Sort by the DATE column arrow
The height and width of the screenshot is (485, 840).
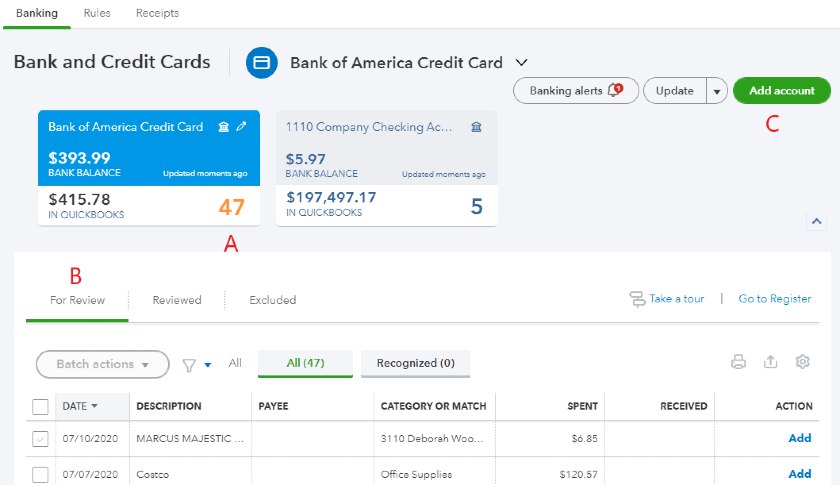click(94, 406)
